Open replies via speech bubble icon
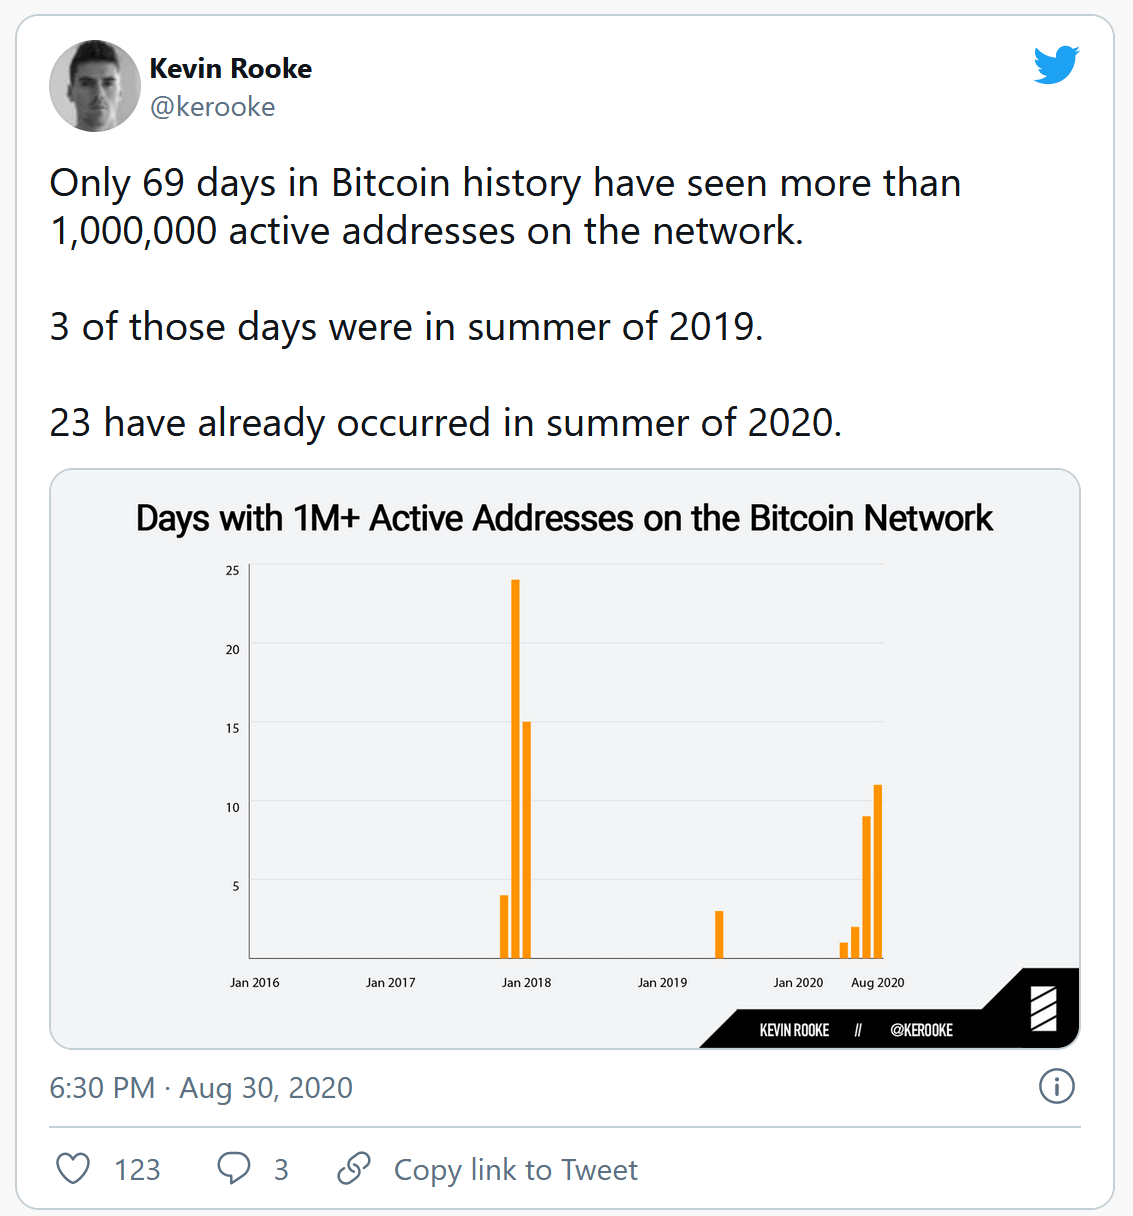 coord(234,1168)
